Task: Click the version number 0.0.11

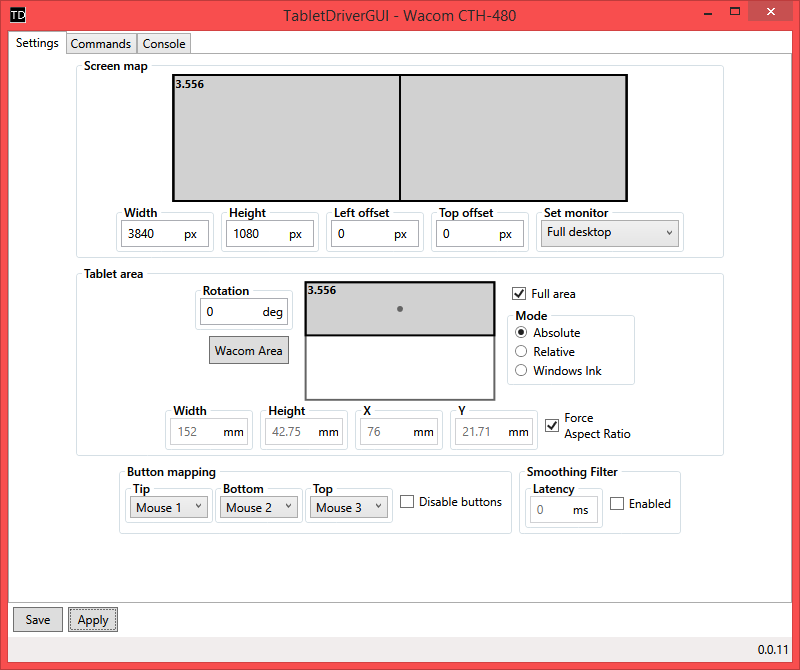Action: tap(773, 650)
